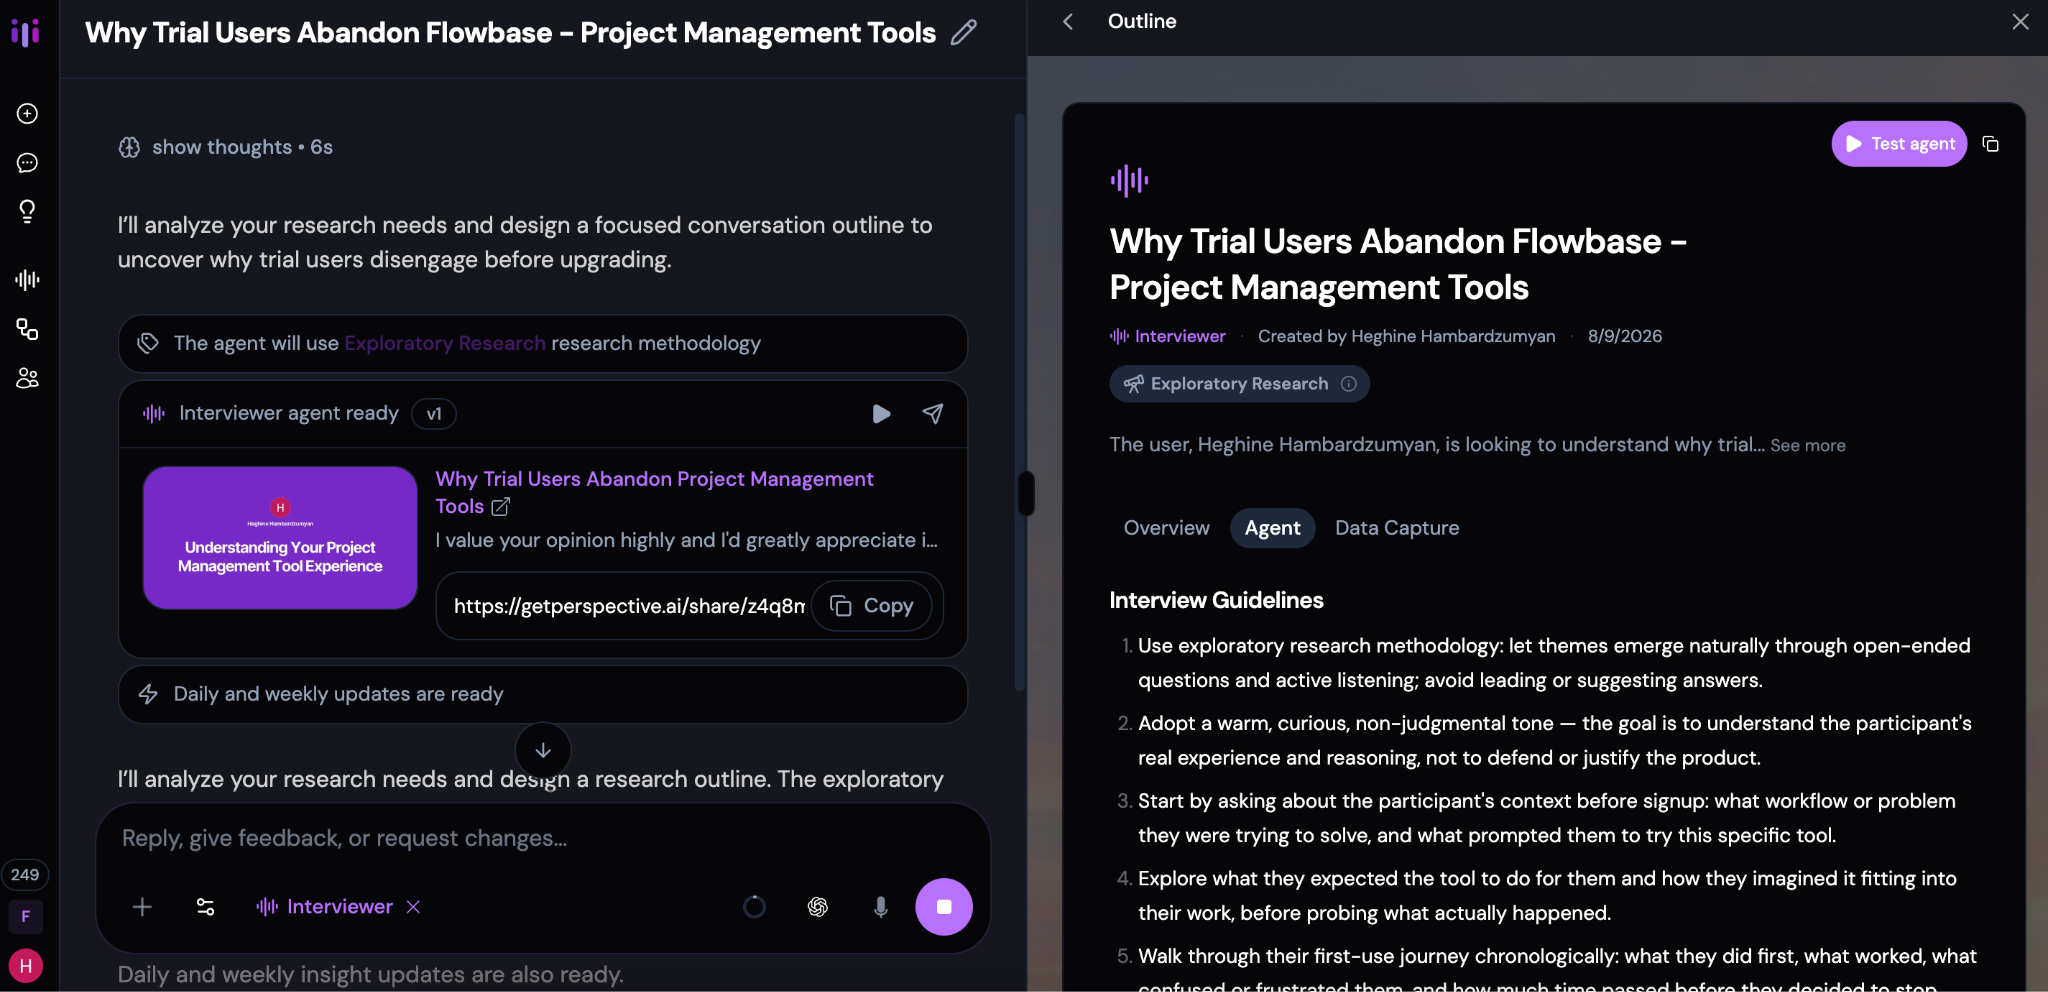Click the lightning icon in updates card
This screenshot has height=992, width=2048.
[x=148, y=694]
